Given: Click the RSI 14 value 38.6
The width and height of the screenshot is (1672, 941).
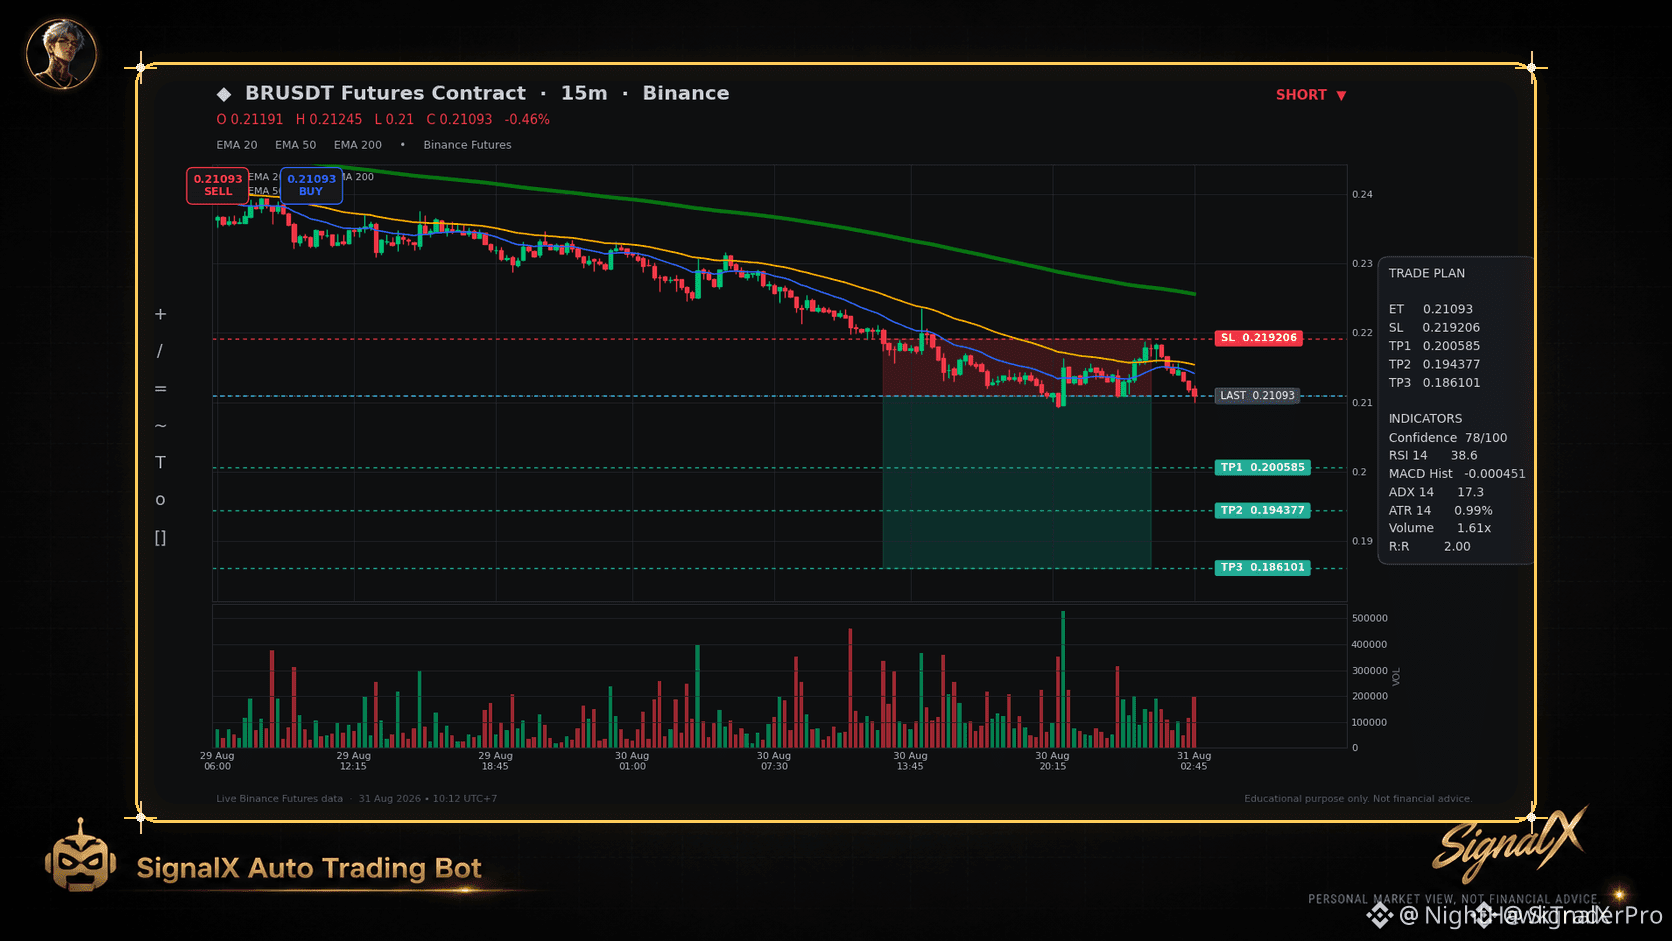Looking at the screenshot, I should [x=1464, y=456].
